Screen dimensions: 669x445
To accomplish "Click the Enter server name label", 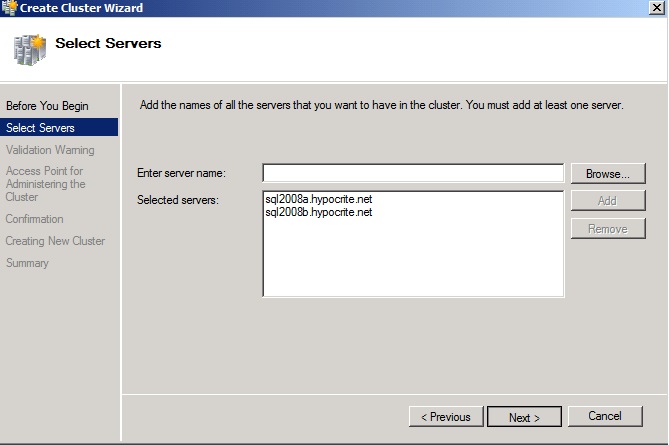I will (x=181, y=173).
